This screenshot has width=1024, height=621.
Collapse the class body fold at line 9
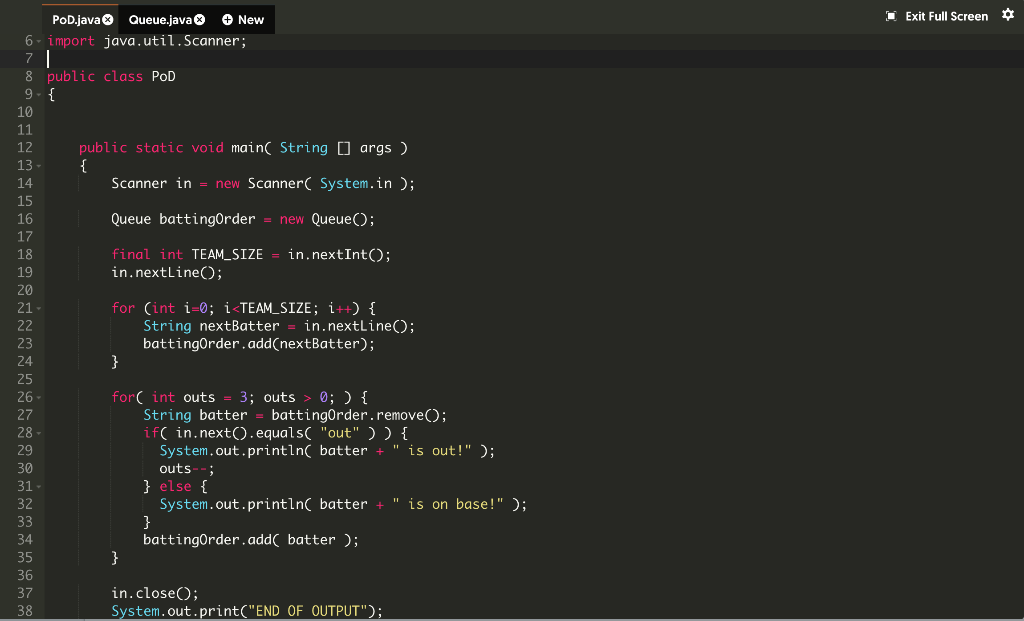pos(39,95)
